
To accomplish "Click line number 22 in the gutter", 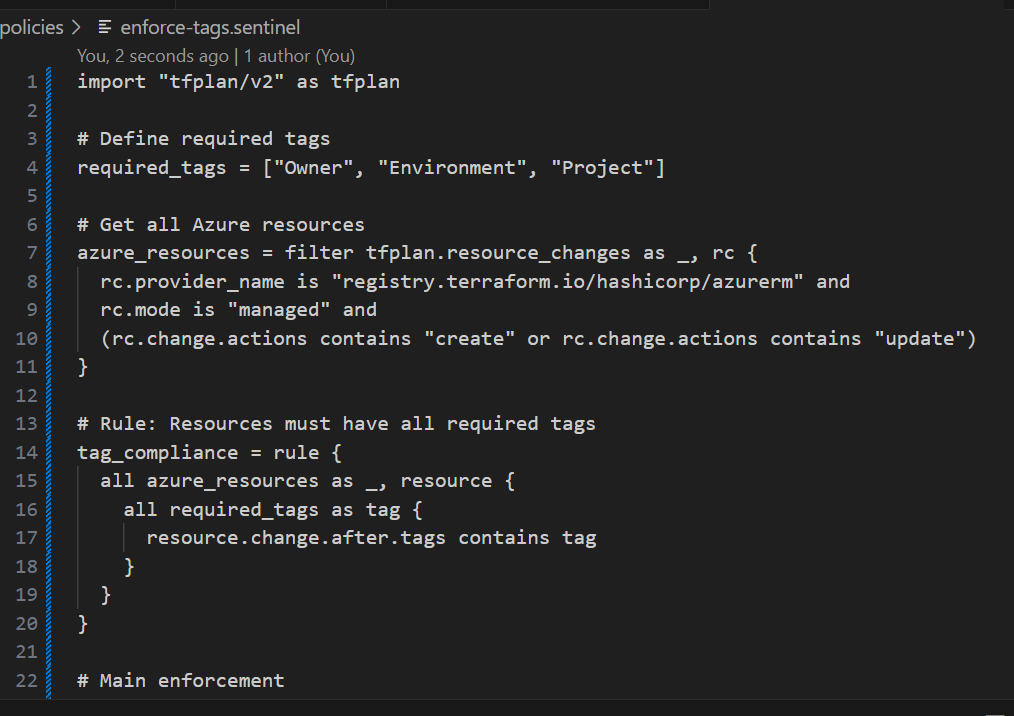I will (27, 681).
